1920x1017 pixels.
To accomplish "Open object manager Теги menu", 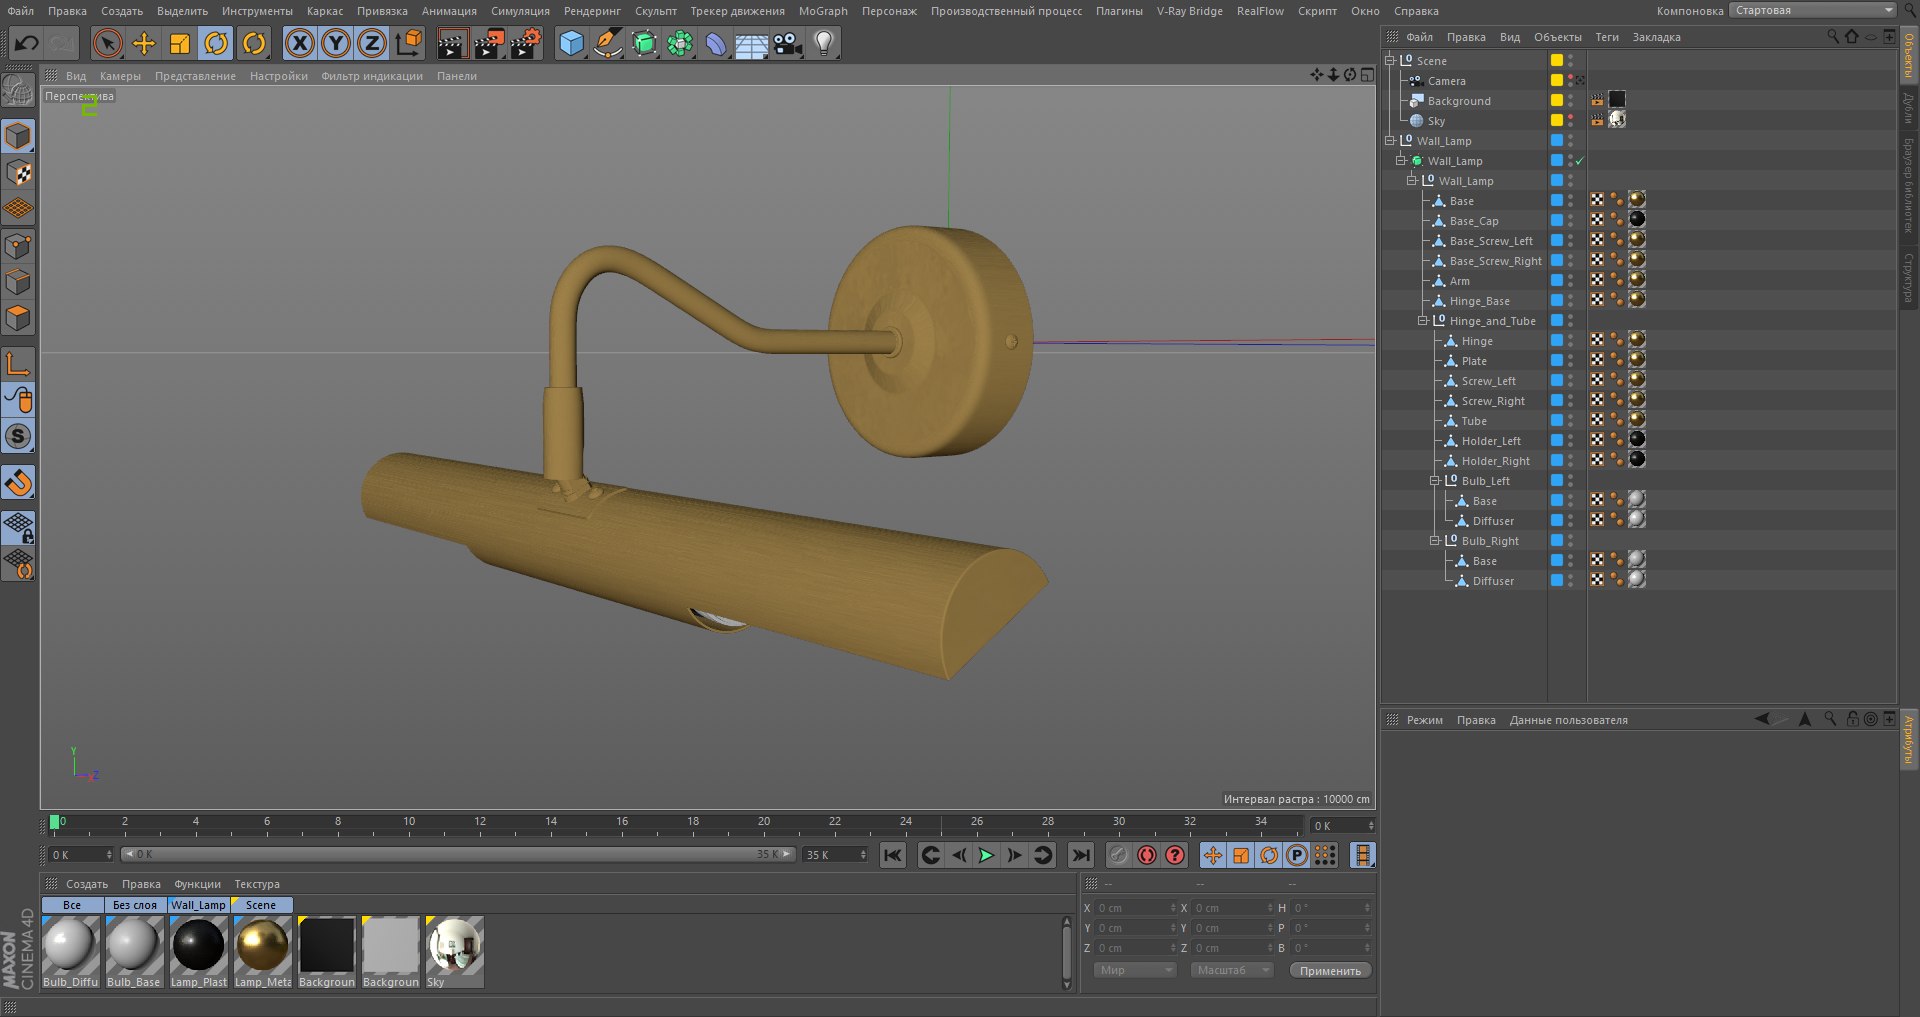I will [x=1607, y=37].
